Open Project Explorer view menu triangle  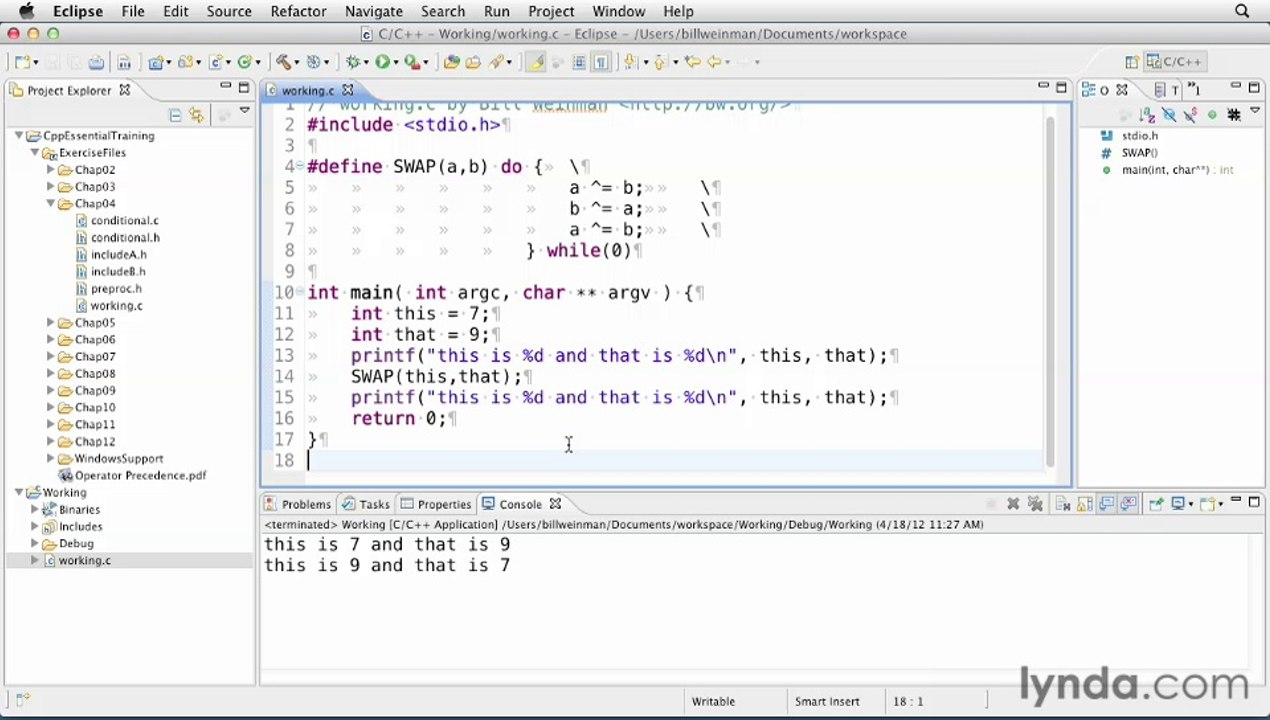[x=244, y=111]
